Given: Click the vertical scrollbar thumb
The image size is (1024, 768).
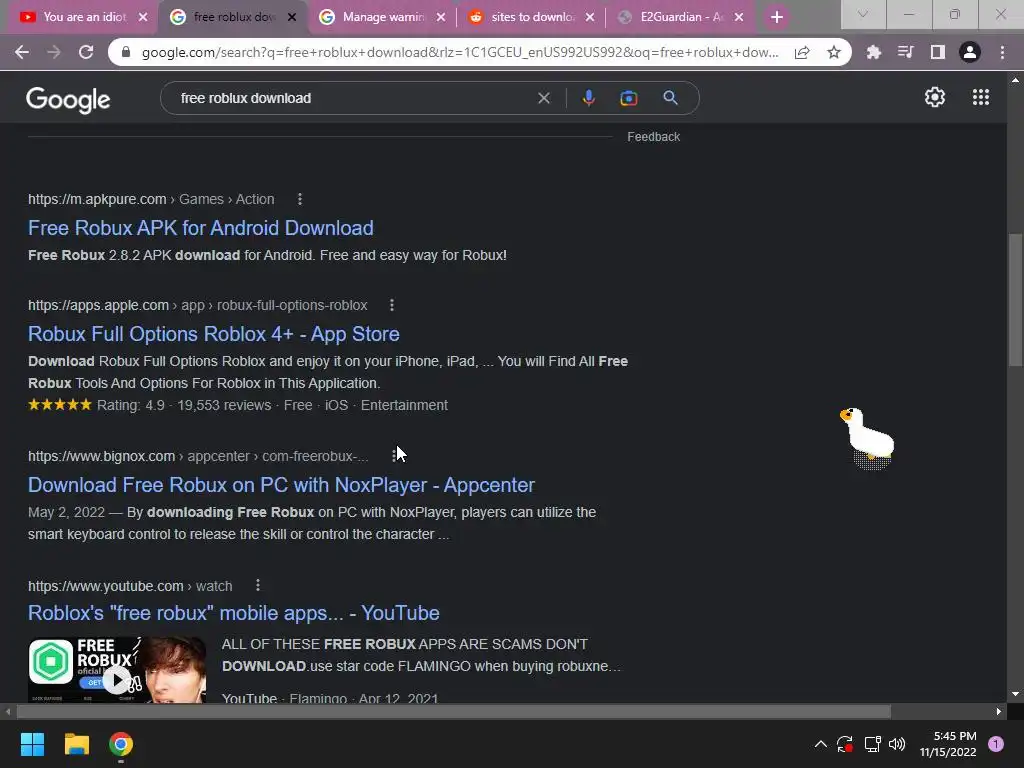Looking at the screenshot, I should [x=1015, y=300].
